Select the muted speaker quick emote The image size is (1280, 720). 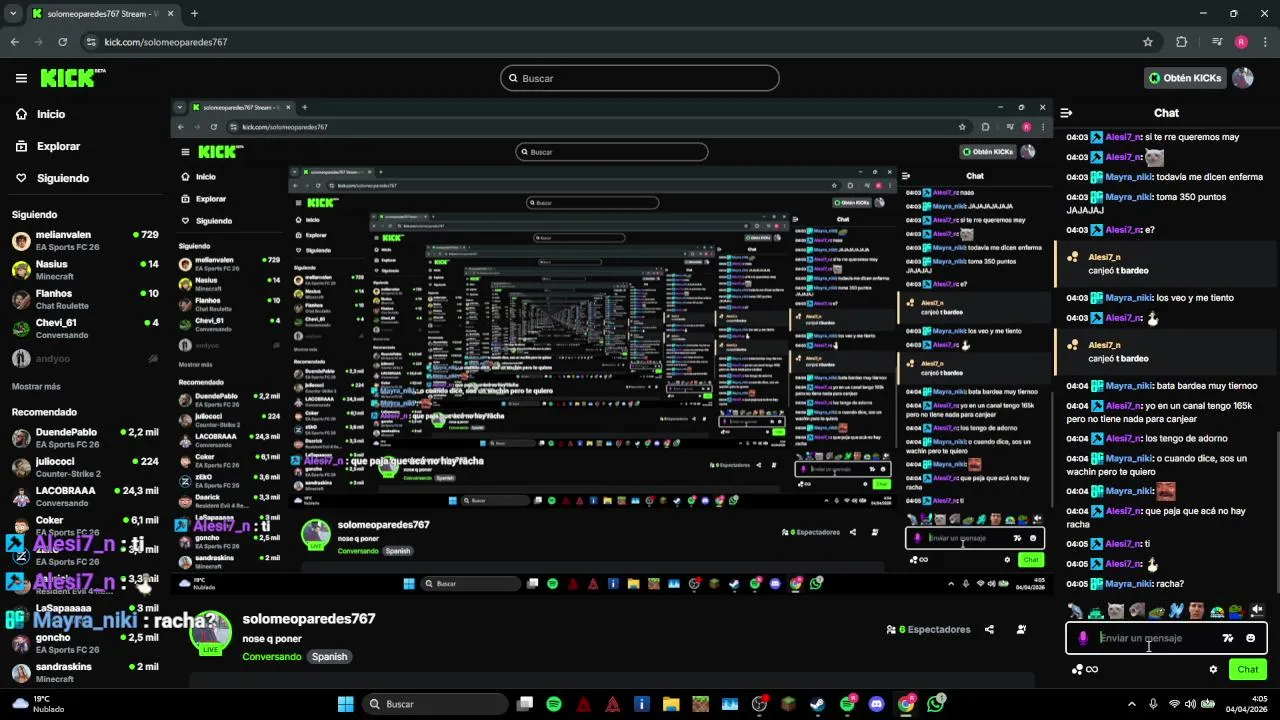pos(1257,610)
